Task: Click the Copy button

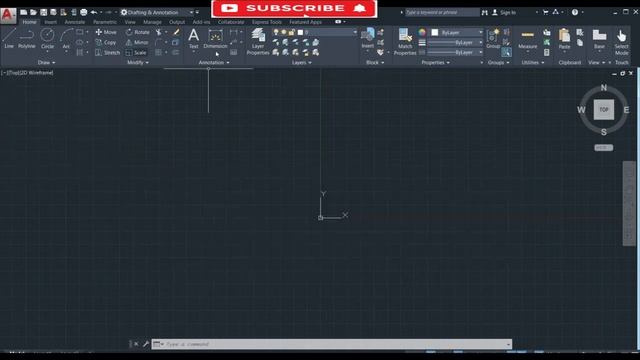Action: point(106,42)
